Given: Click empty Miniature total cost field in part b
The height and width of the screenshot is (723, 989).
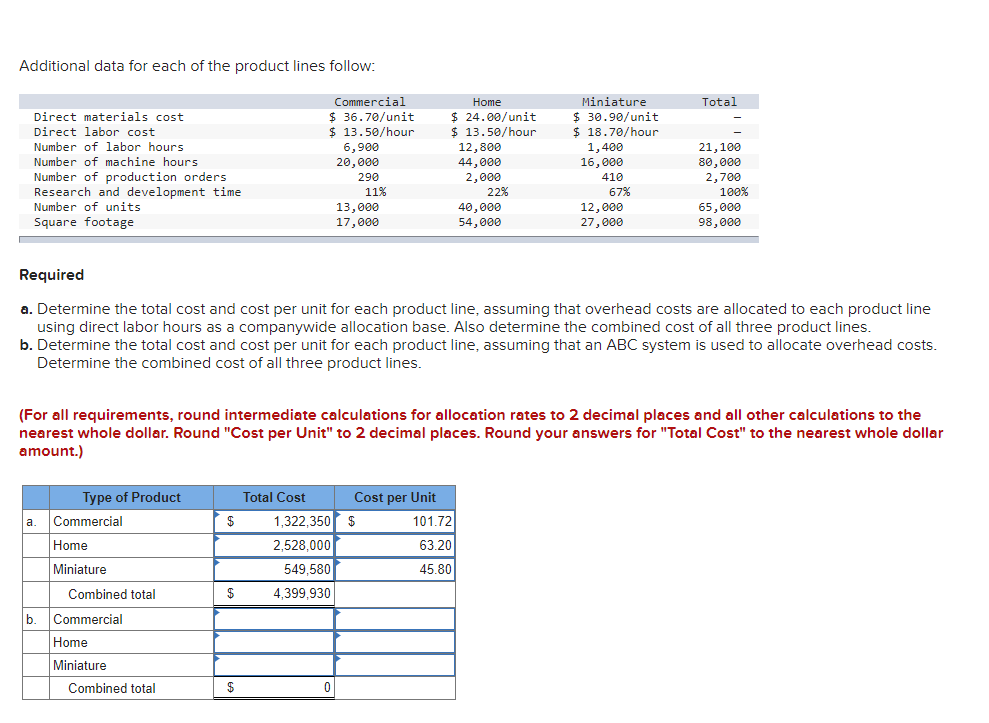Looking at the screenshot, I should [x=274, y=665].
